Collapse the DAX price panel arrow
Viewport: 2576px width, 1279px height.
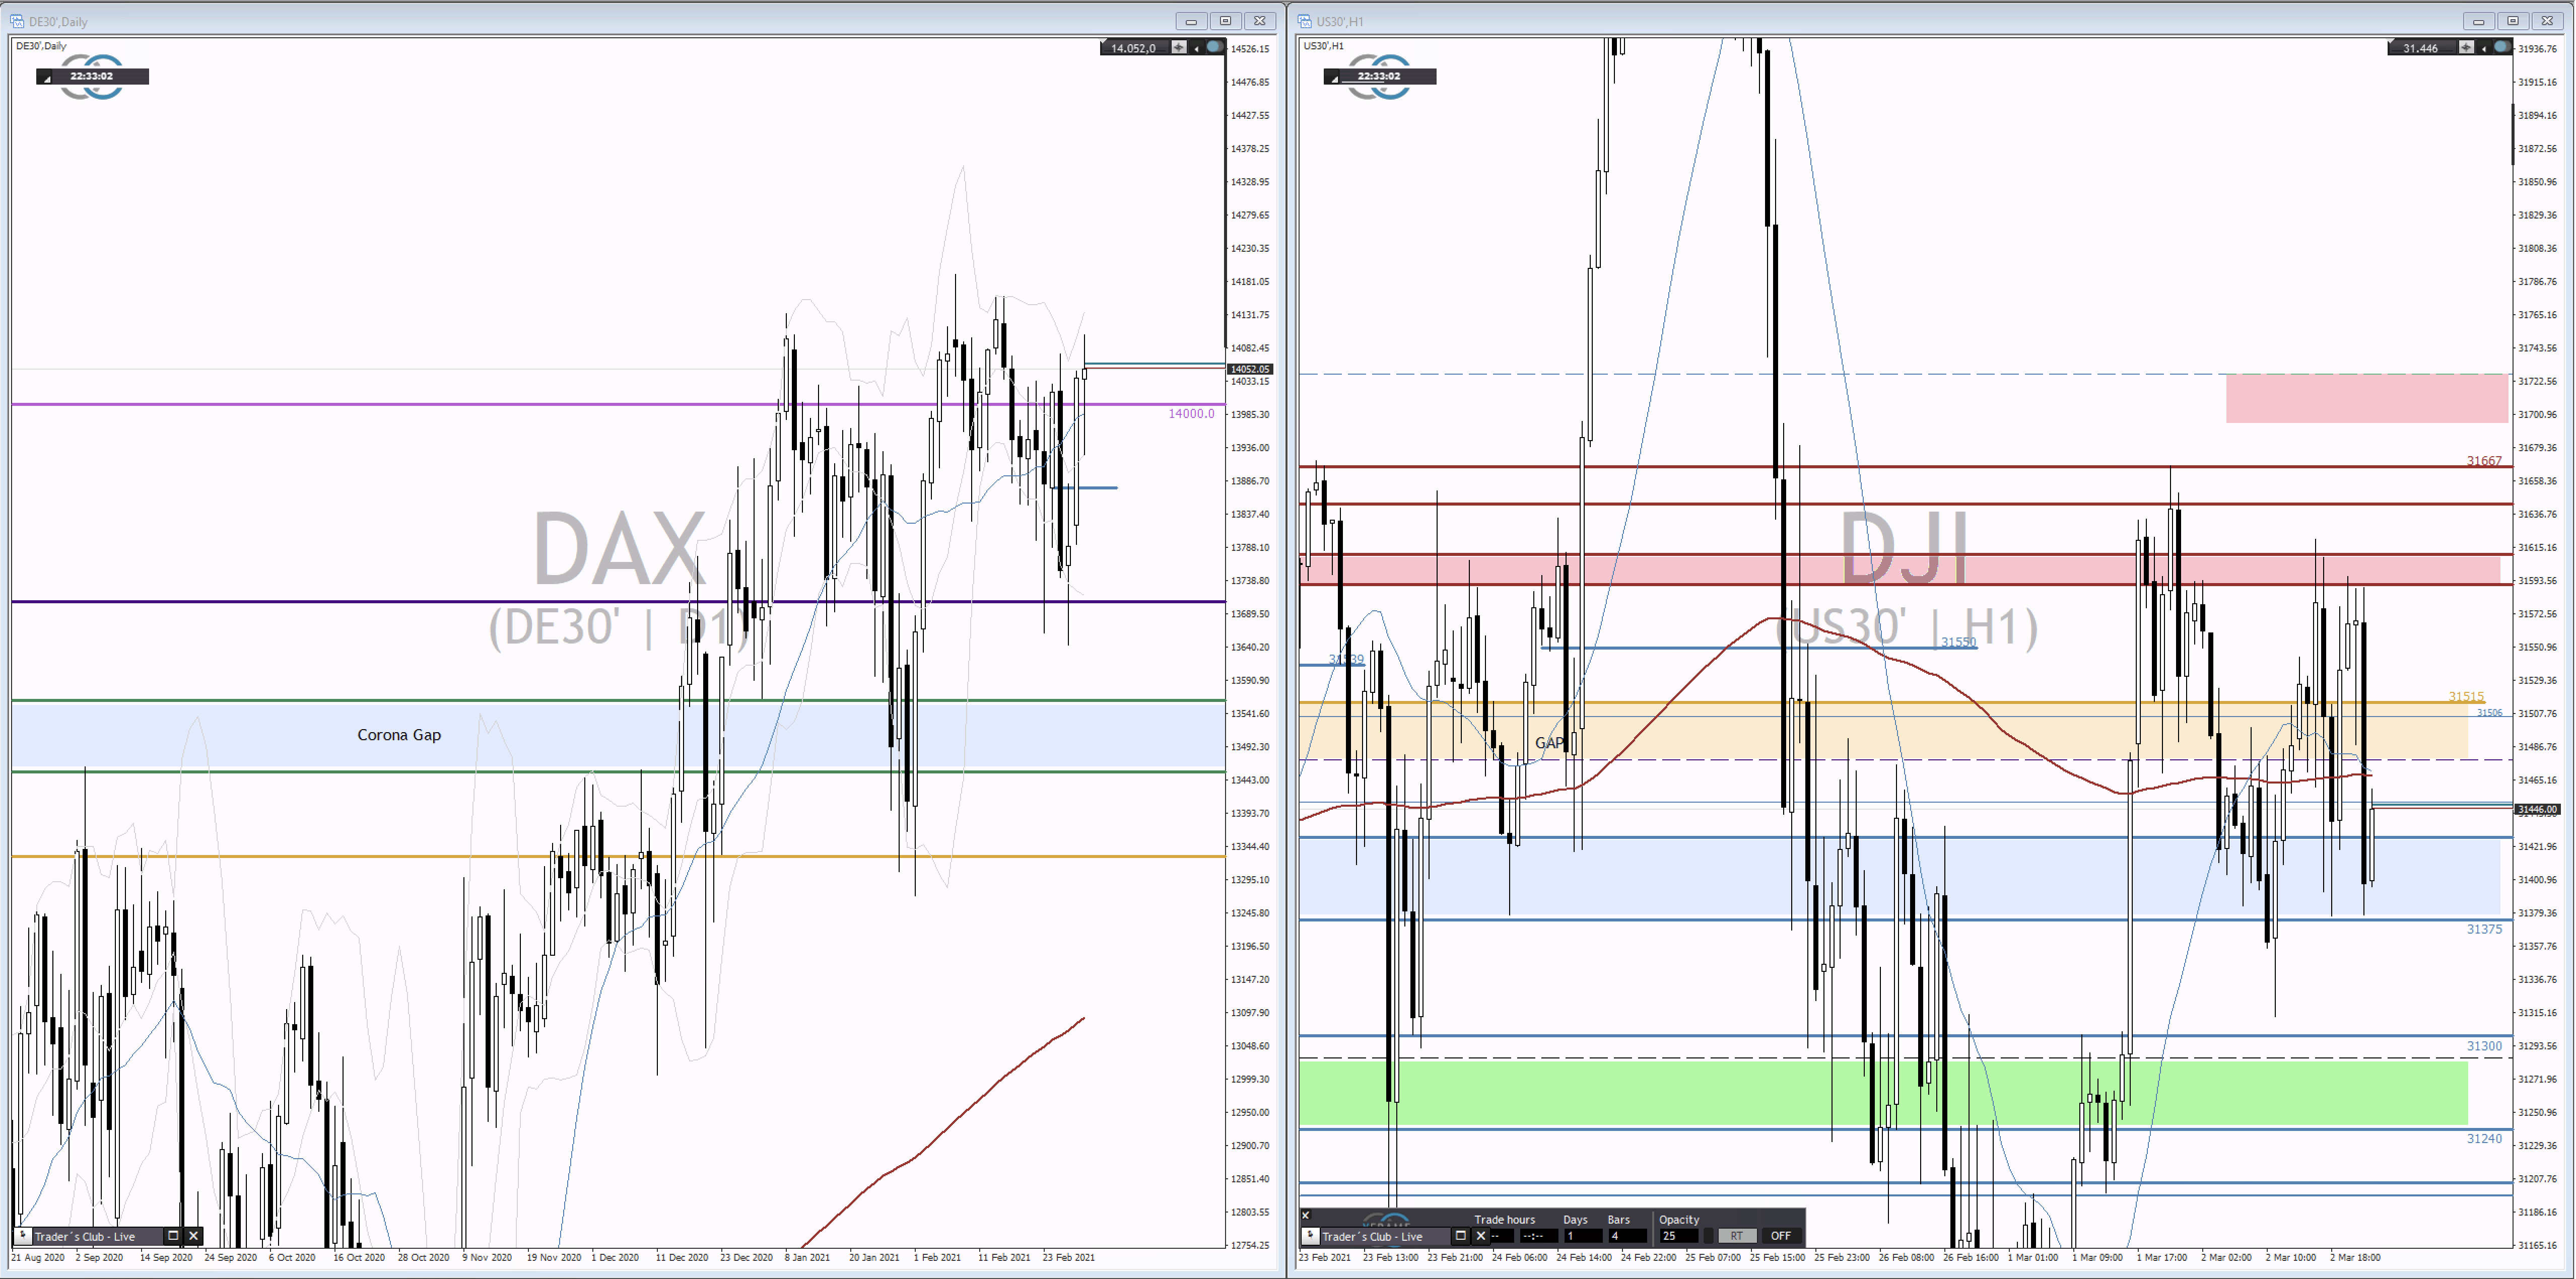(x=1196, y=48)
